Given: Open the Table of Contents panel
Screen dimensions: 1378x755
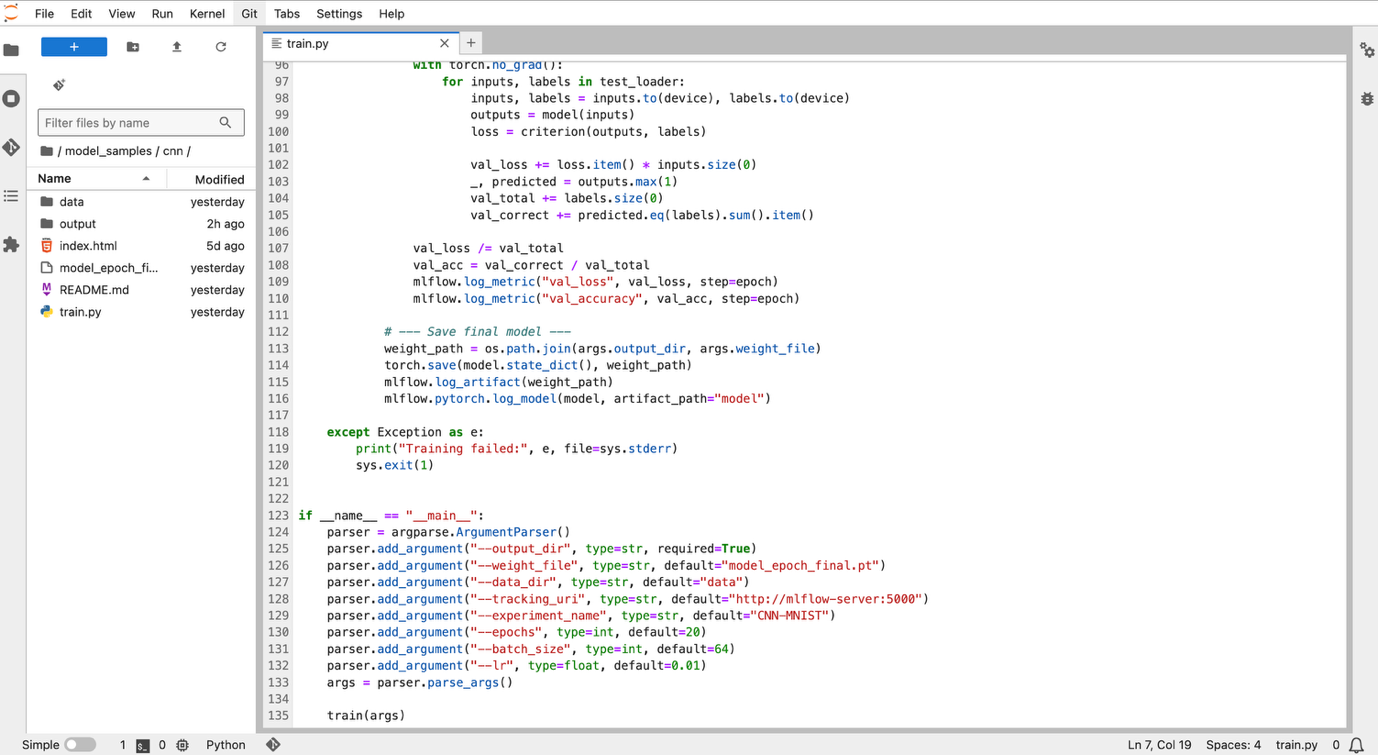Looking at the screenshot, I should (x=12, y=196).
